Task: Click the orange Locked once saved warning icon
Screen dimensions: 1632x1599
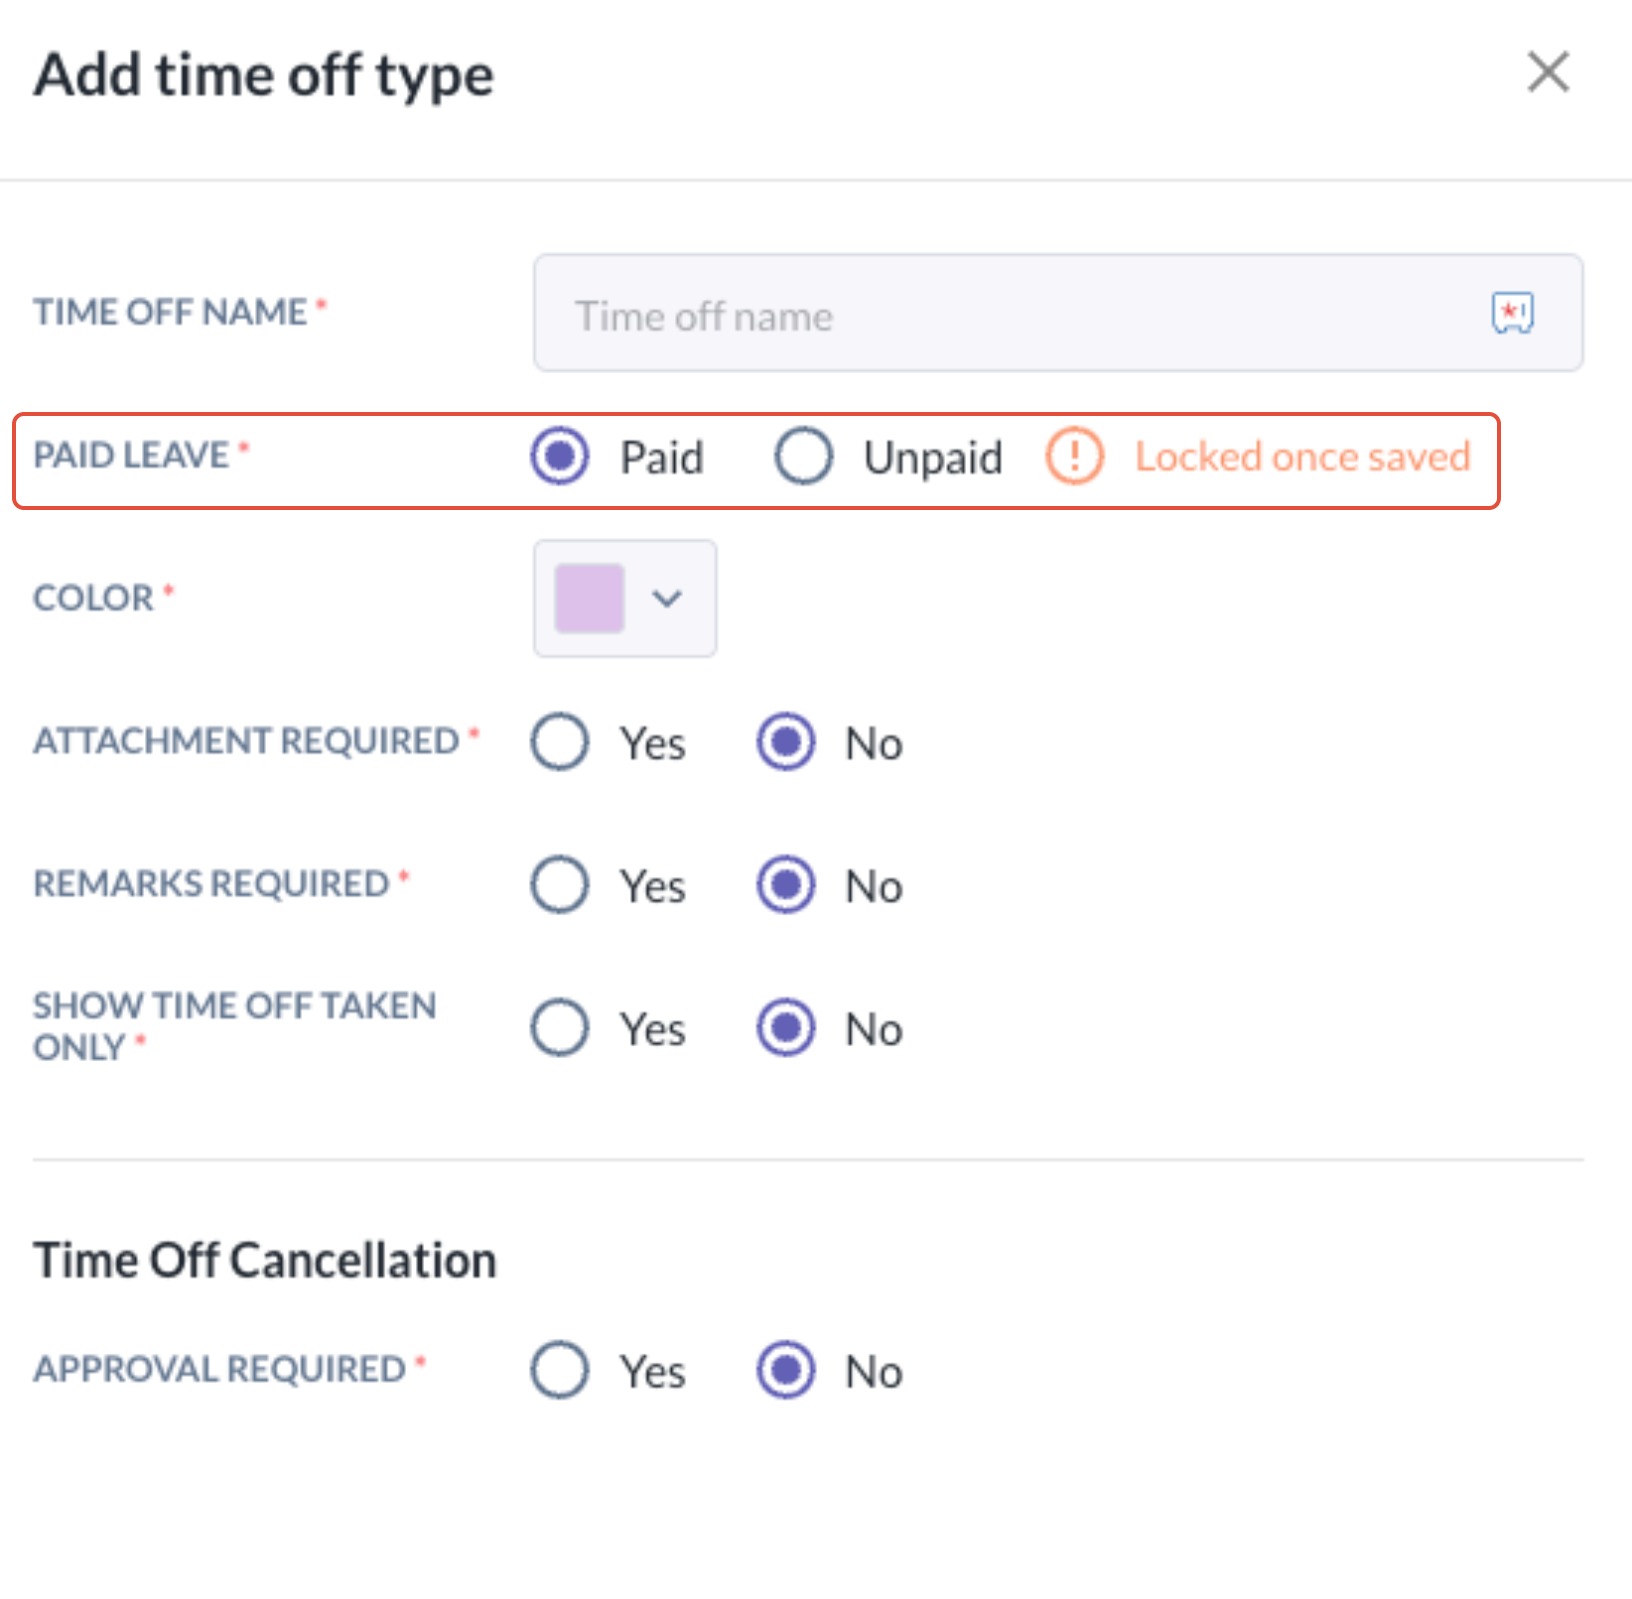Action: [x=1074, y=457]
